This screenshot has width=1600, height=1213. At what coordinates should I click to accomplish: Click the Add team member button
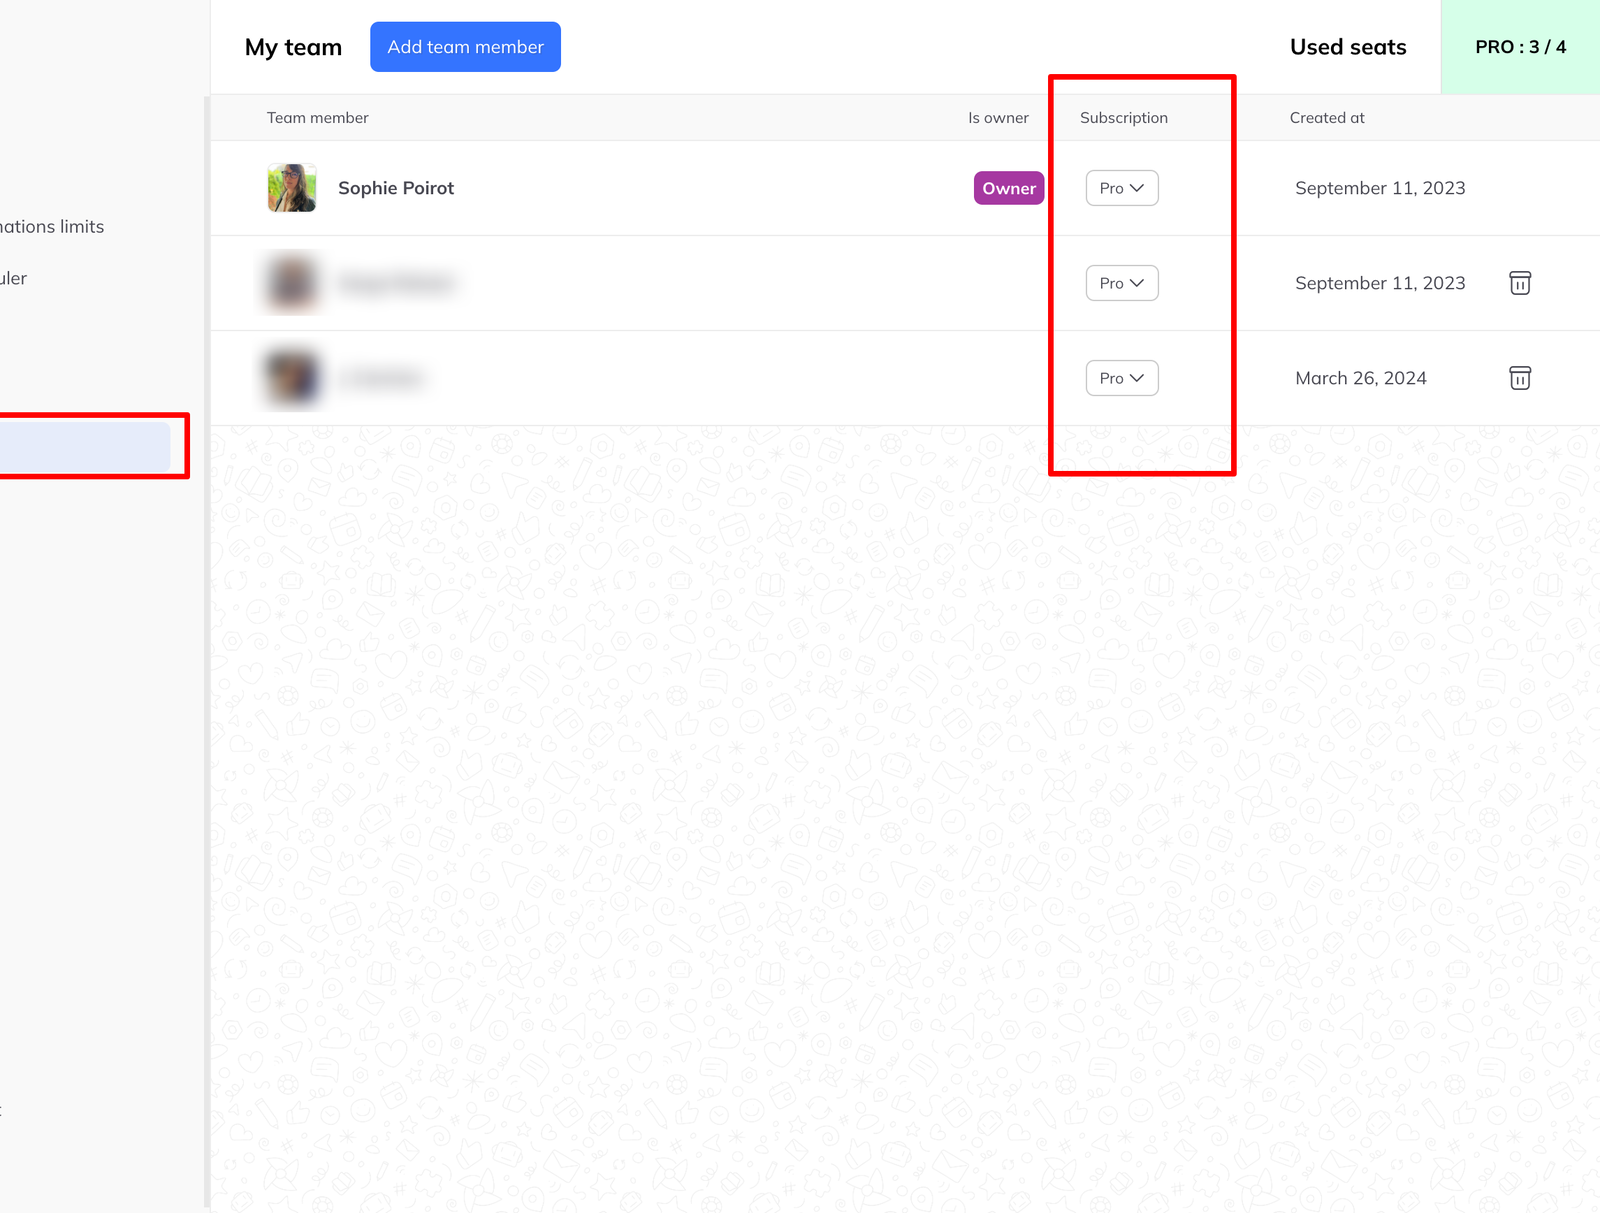click(x=465, y=47)
